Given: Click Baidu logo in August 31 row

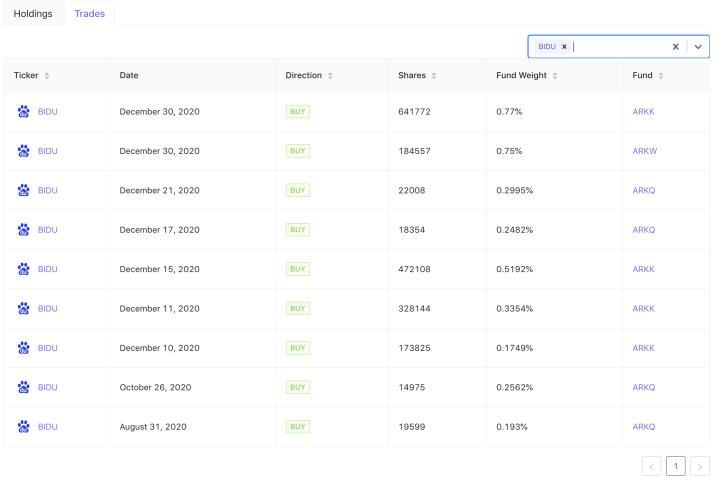Looking at the screenshot, I should [23, 427].
